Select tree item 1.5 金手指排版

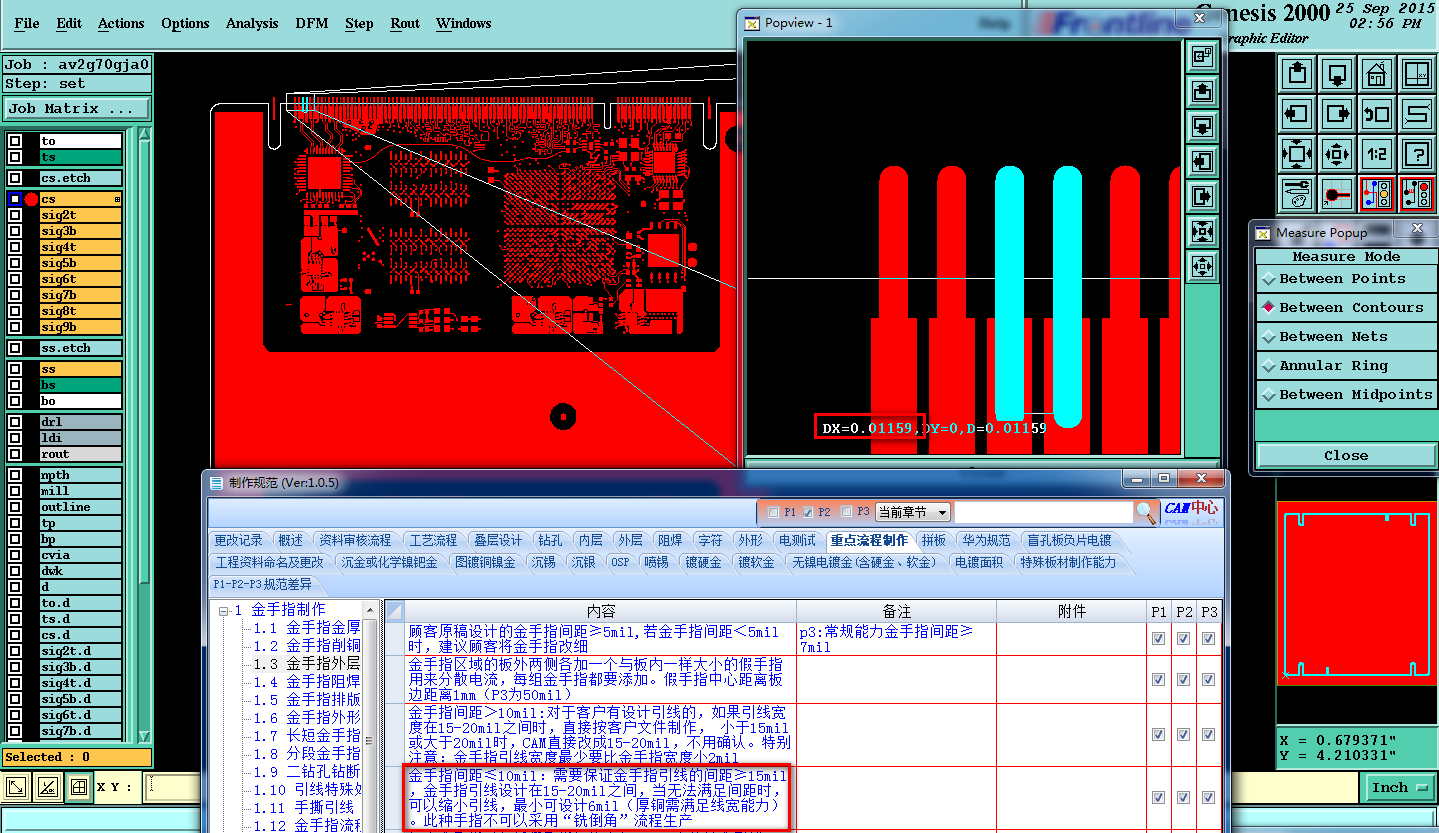pyautogui.click(x=306, y=699)
